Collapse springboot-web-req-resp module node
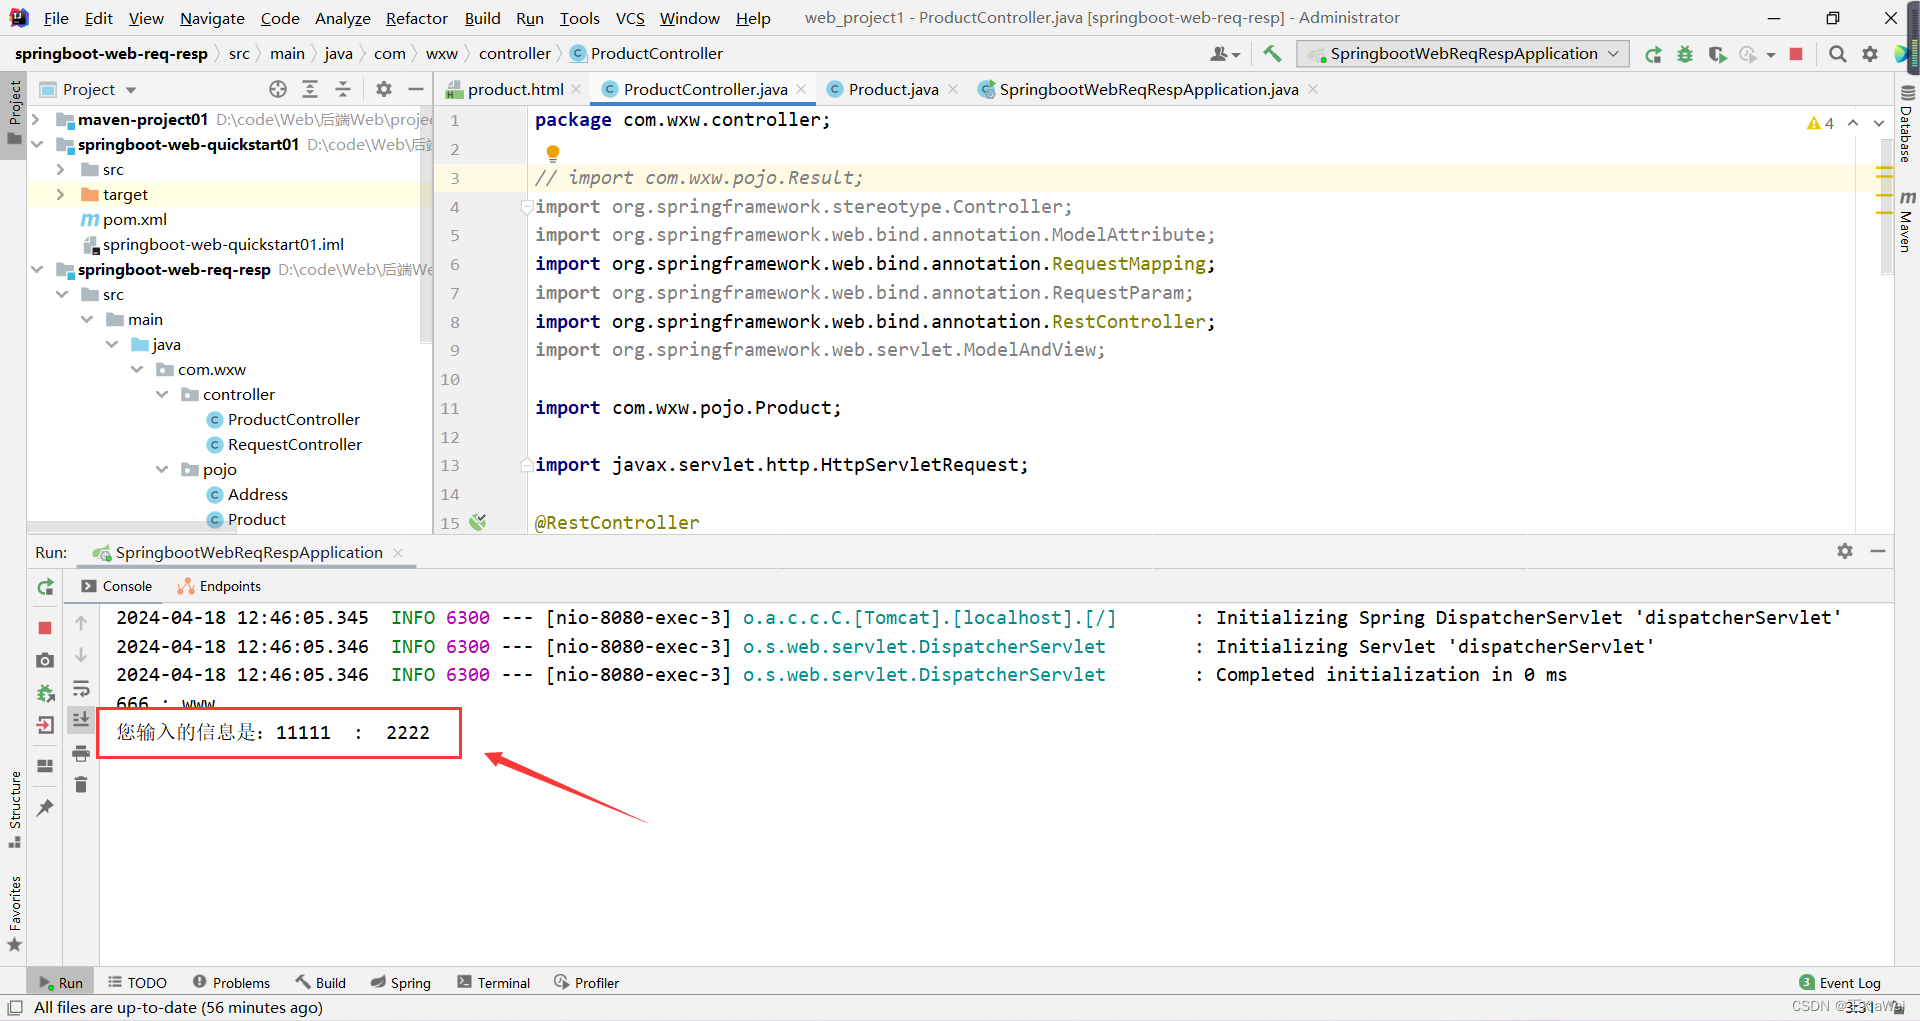This screenshot has width=1920, height=1021. click(x=36, y=270)
